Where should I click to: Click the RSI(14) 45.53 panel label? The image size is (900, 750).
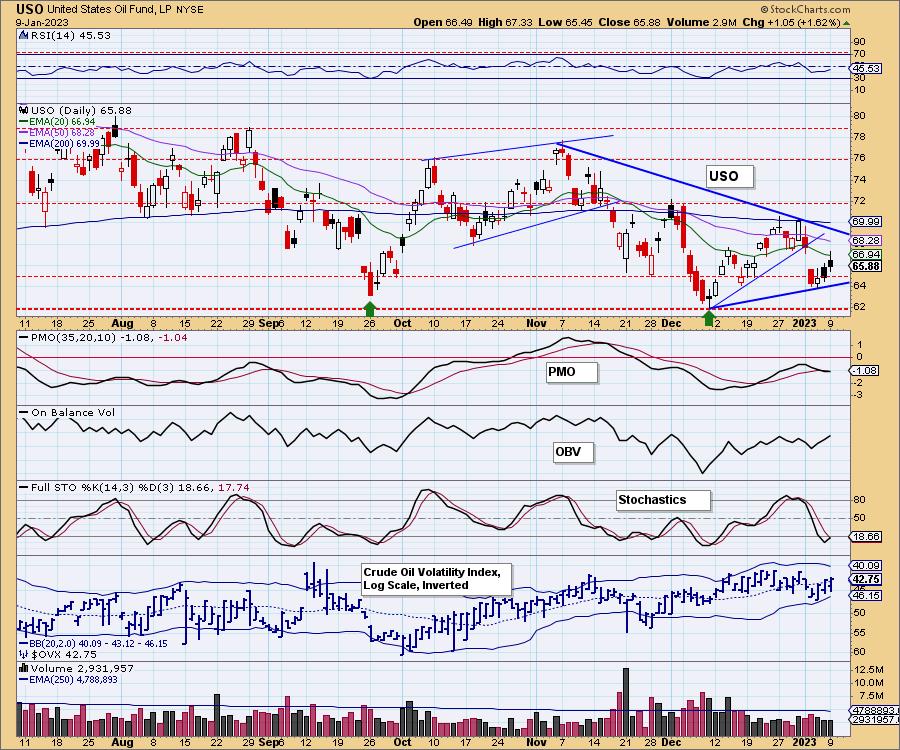pyautogui.click(x=70, y=35)
